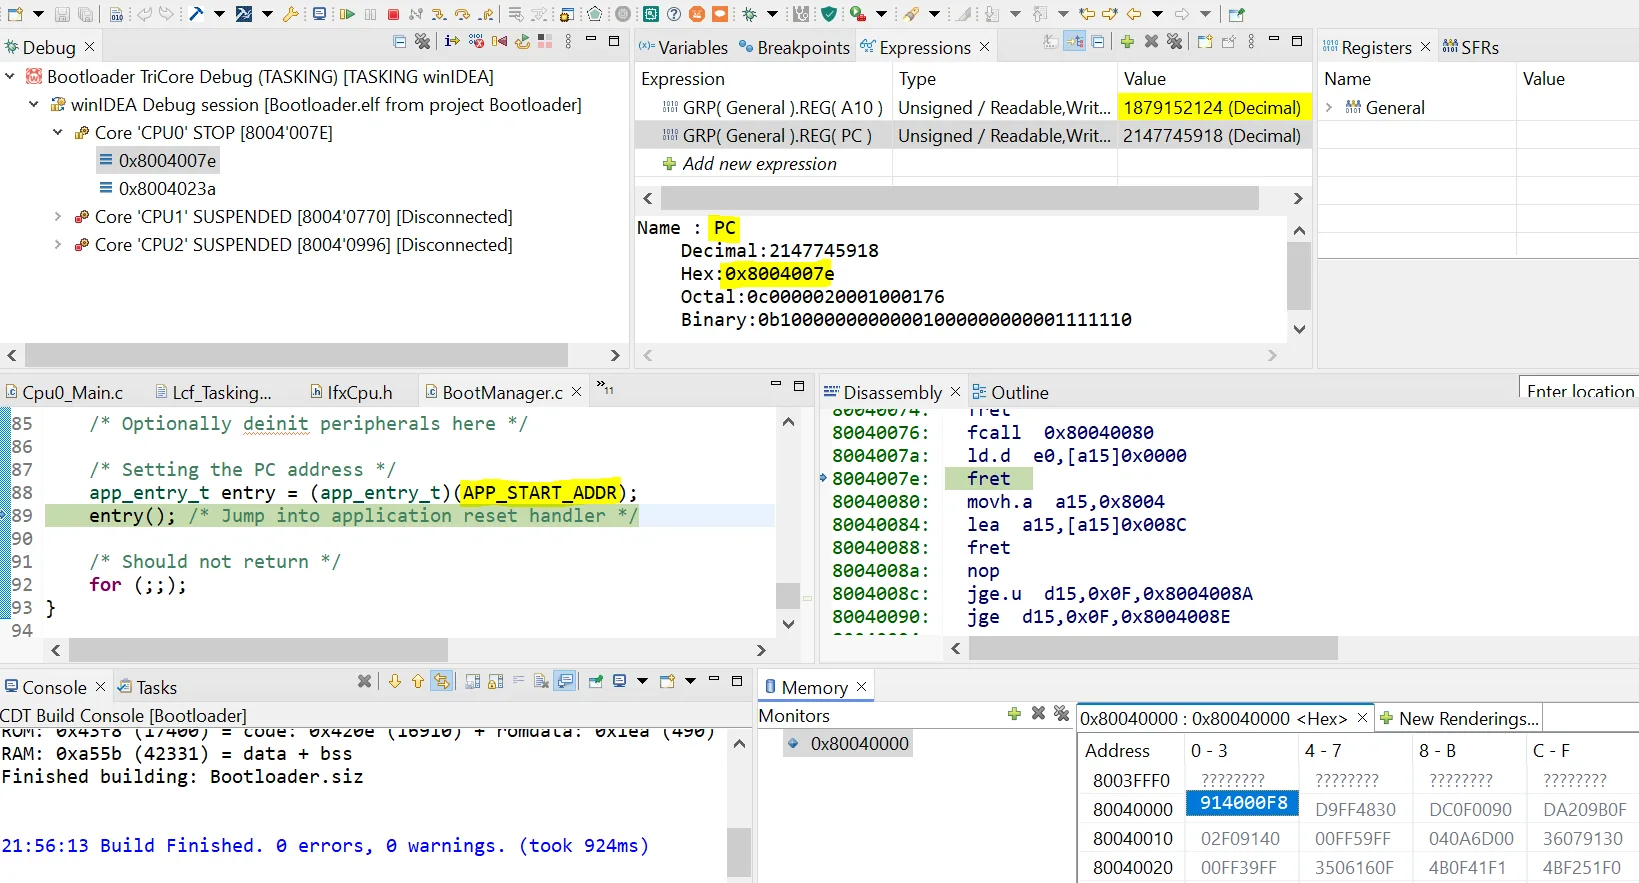
Task: Click the Step Into toolbar icon
Action: click(x=438, y=14)
